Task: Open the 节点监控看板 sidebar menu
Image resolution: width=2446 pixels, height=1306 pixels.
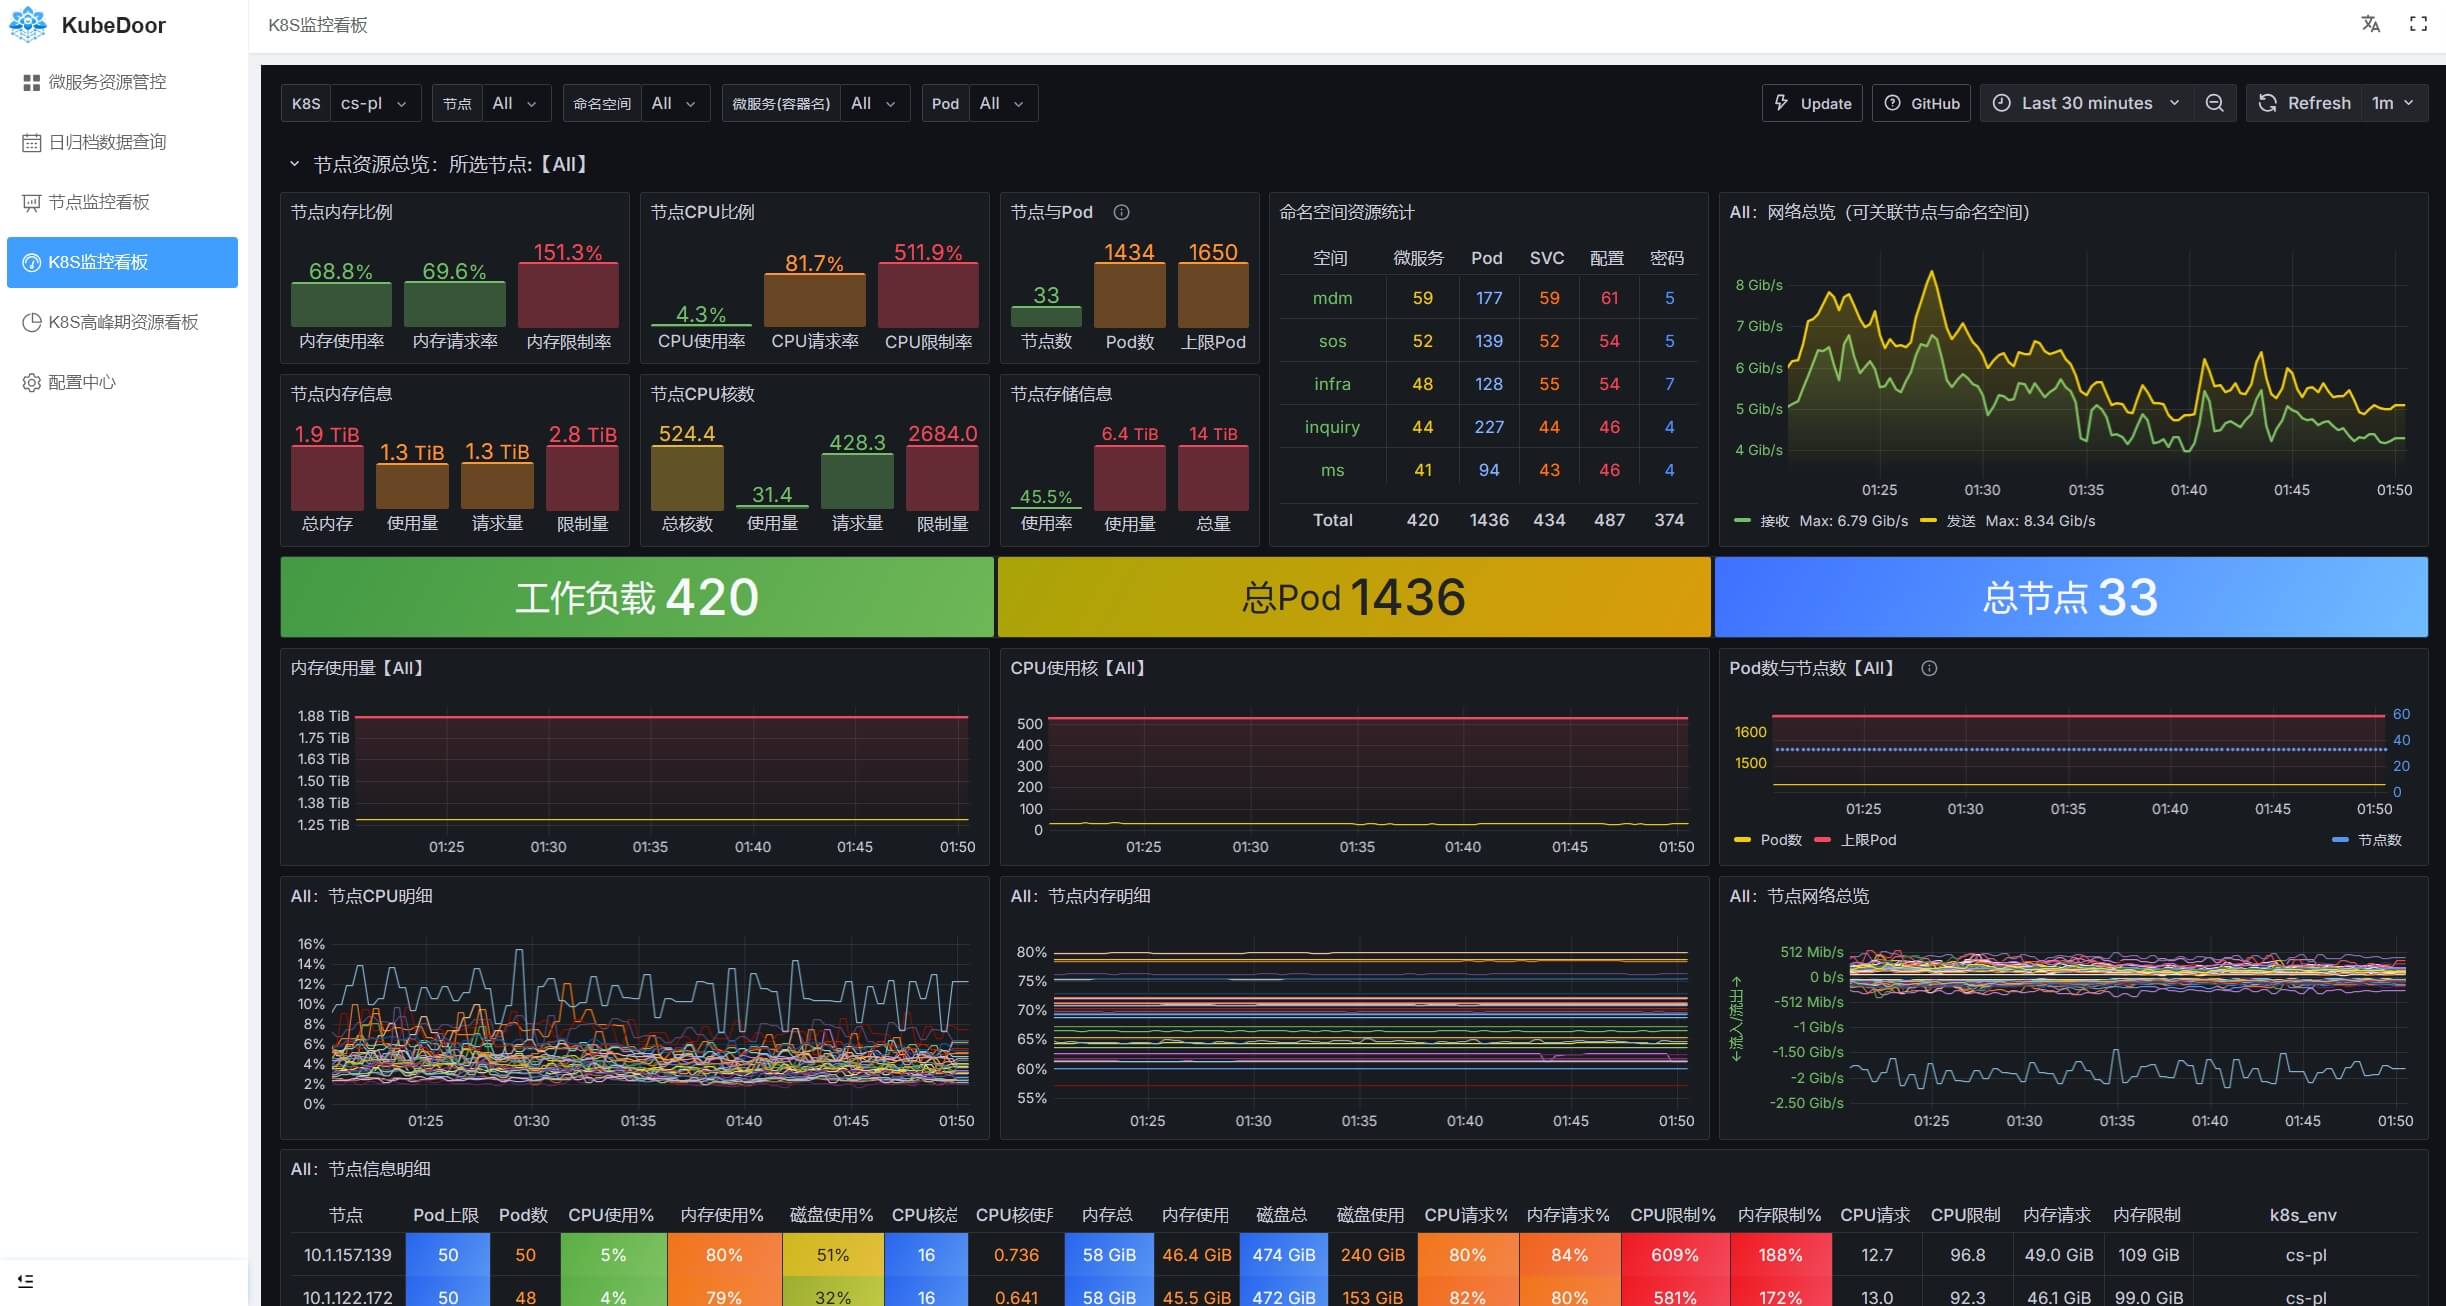Action: point(122,202)
